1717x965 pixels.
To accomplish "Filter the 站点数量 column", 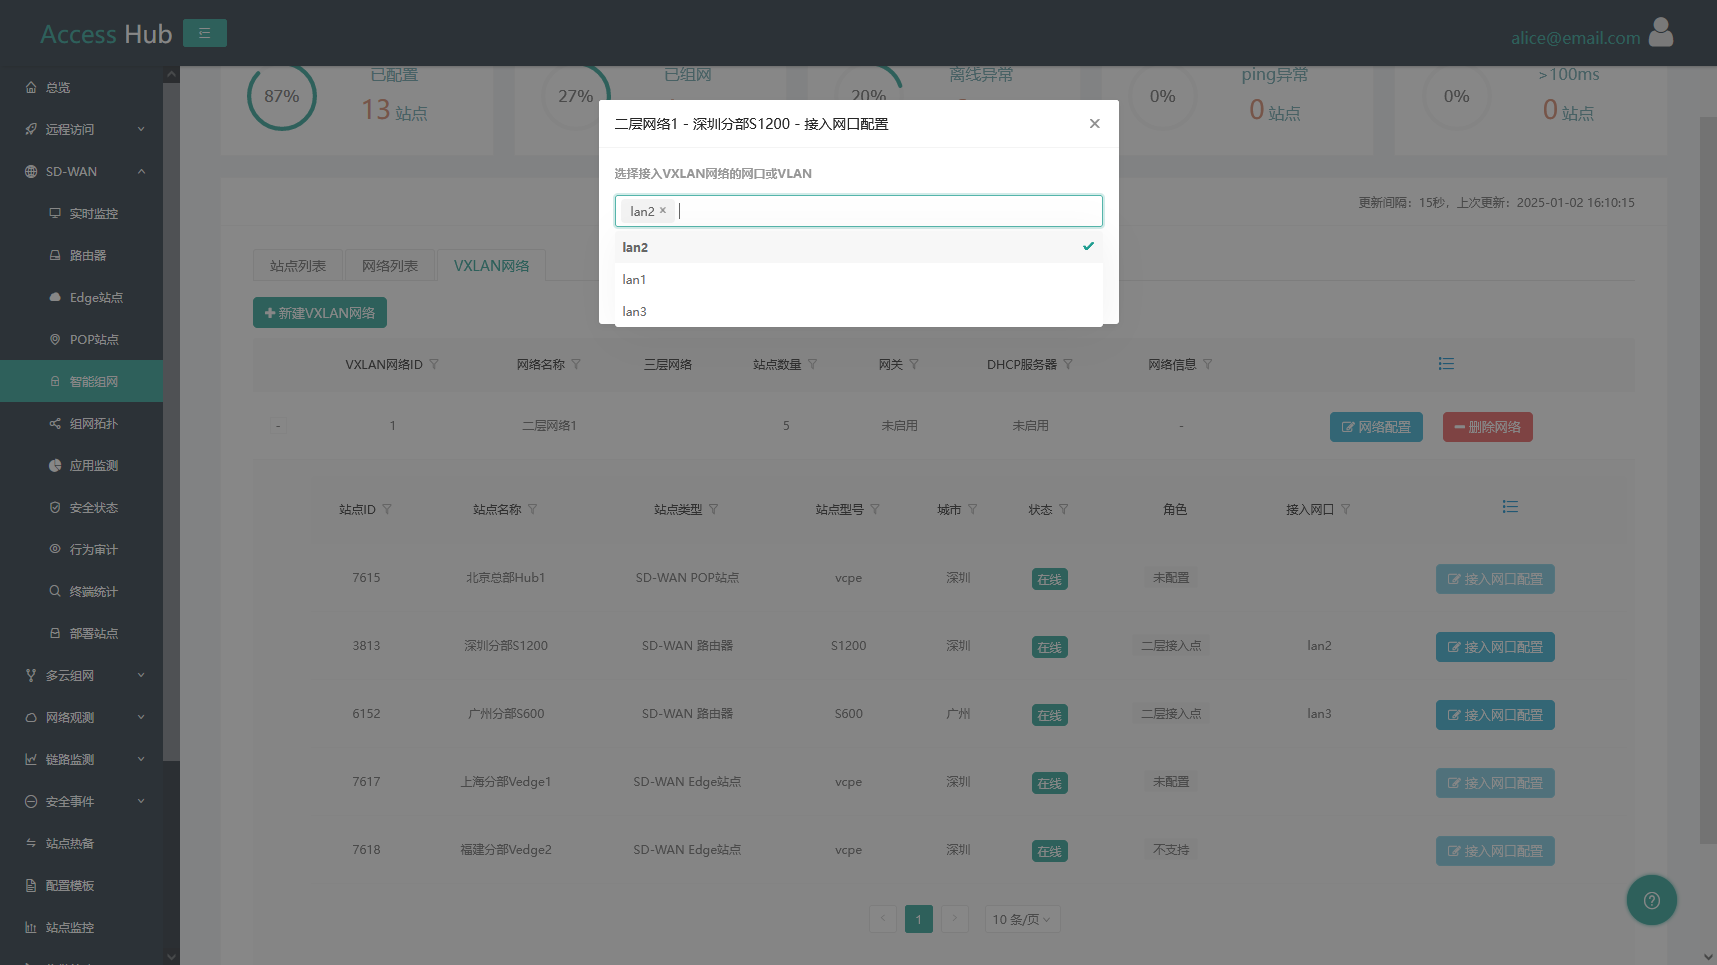I will [x=812, y=365].
